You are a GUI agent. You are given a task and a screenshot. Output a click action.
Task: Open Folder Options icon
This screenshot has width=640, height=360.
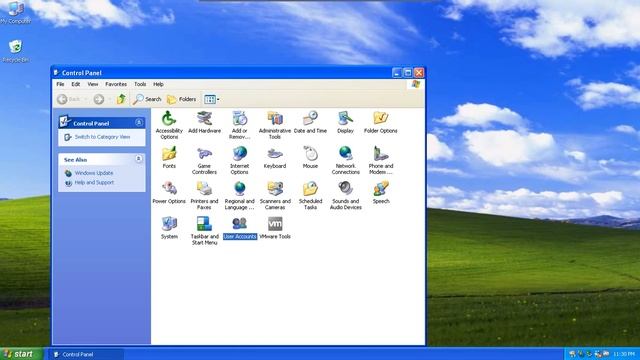[x=380, y=122]
